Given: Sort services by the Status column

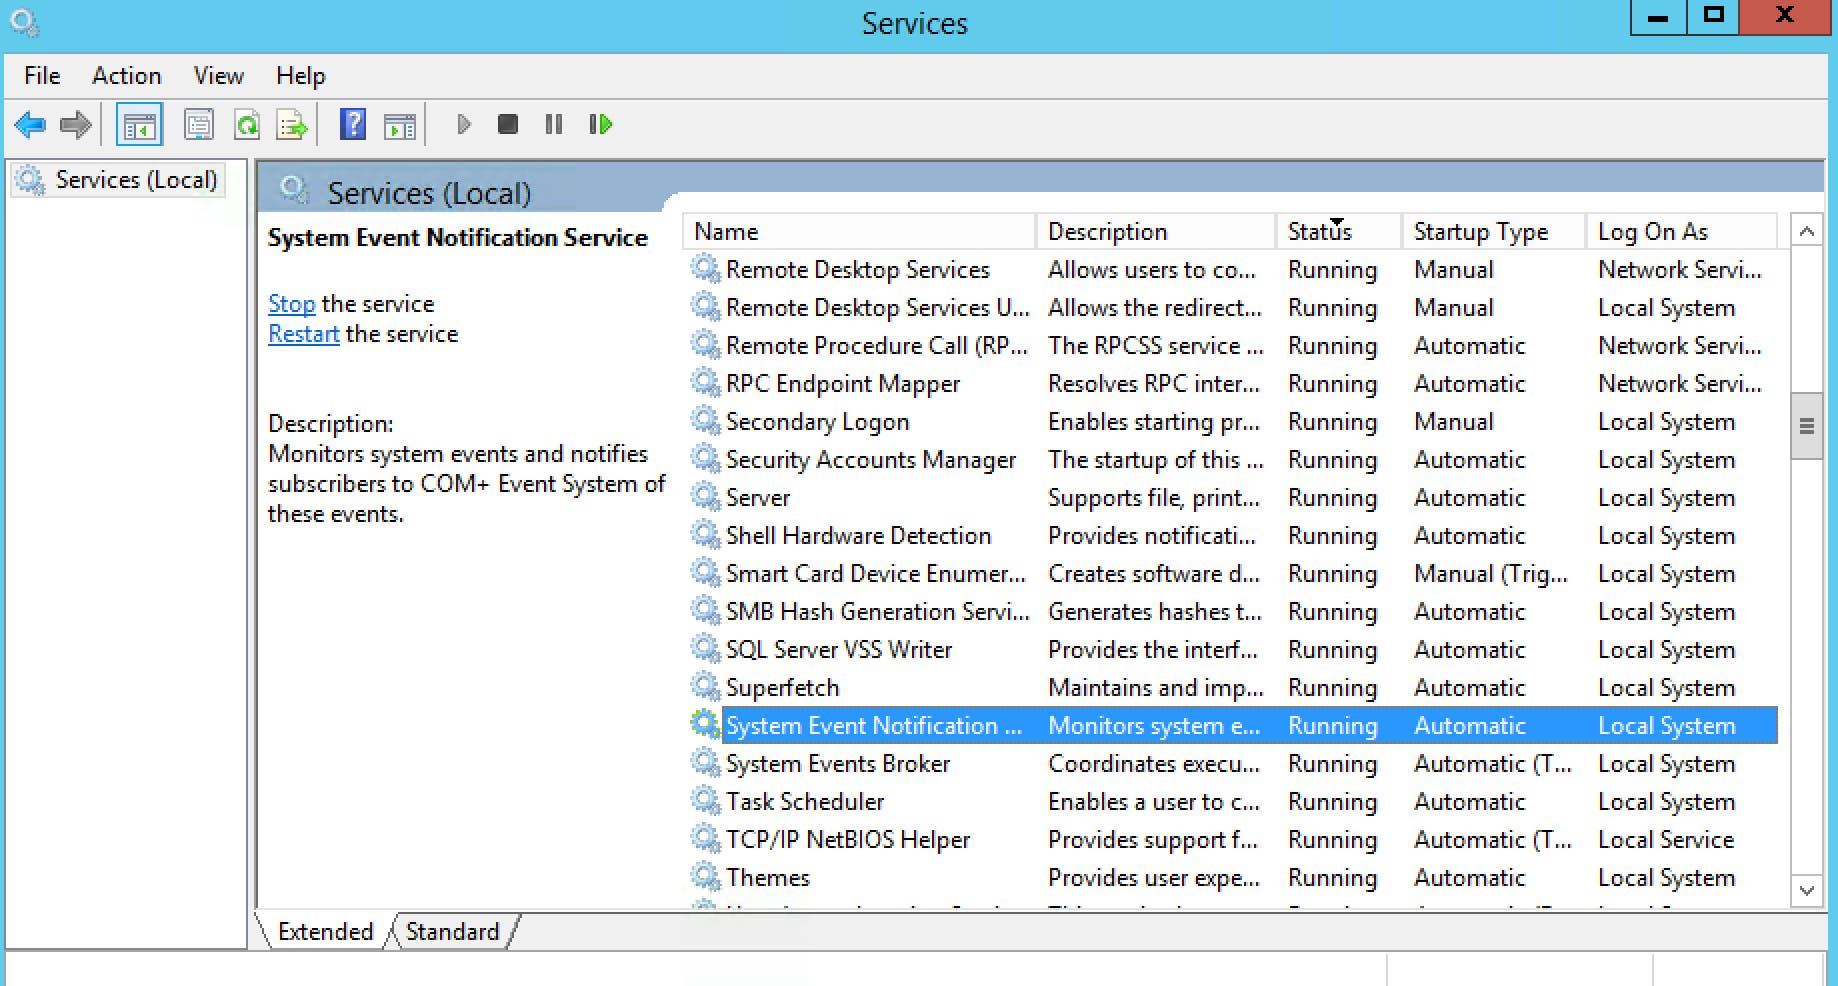Looking at the screenshot, I should pyautogui.click(x=1320, y=231).
